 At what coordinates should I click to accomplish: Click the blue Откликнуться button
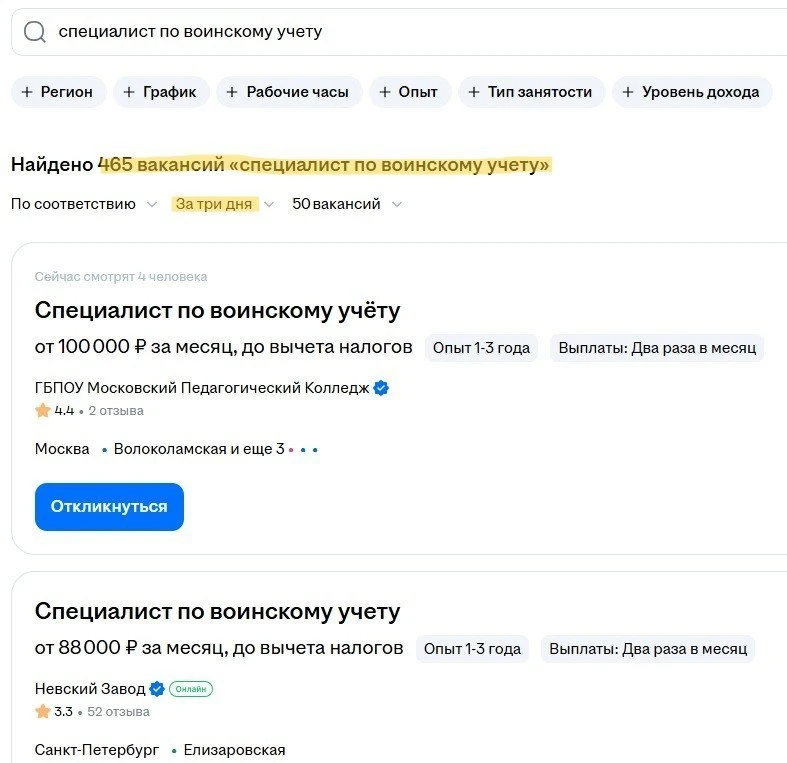(x=109, y=507)
